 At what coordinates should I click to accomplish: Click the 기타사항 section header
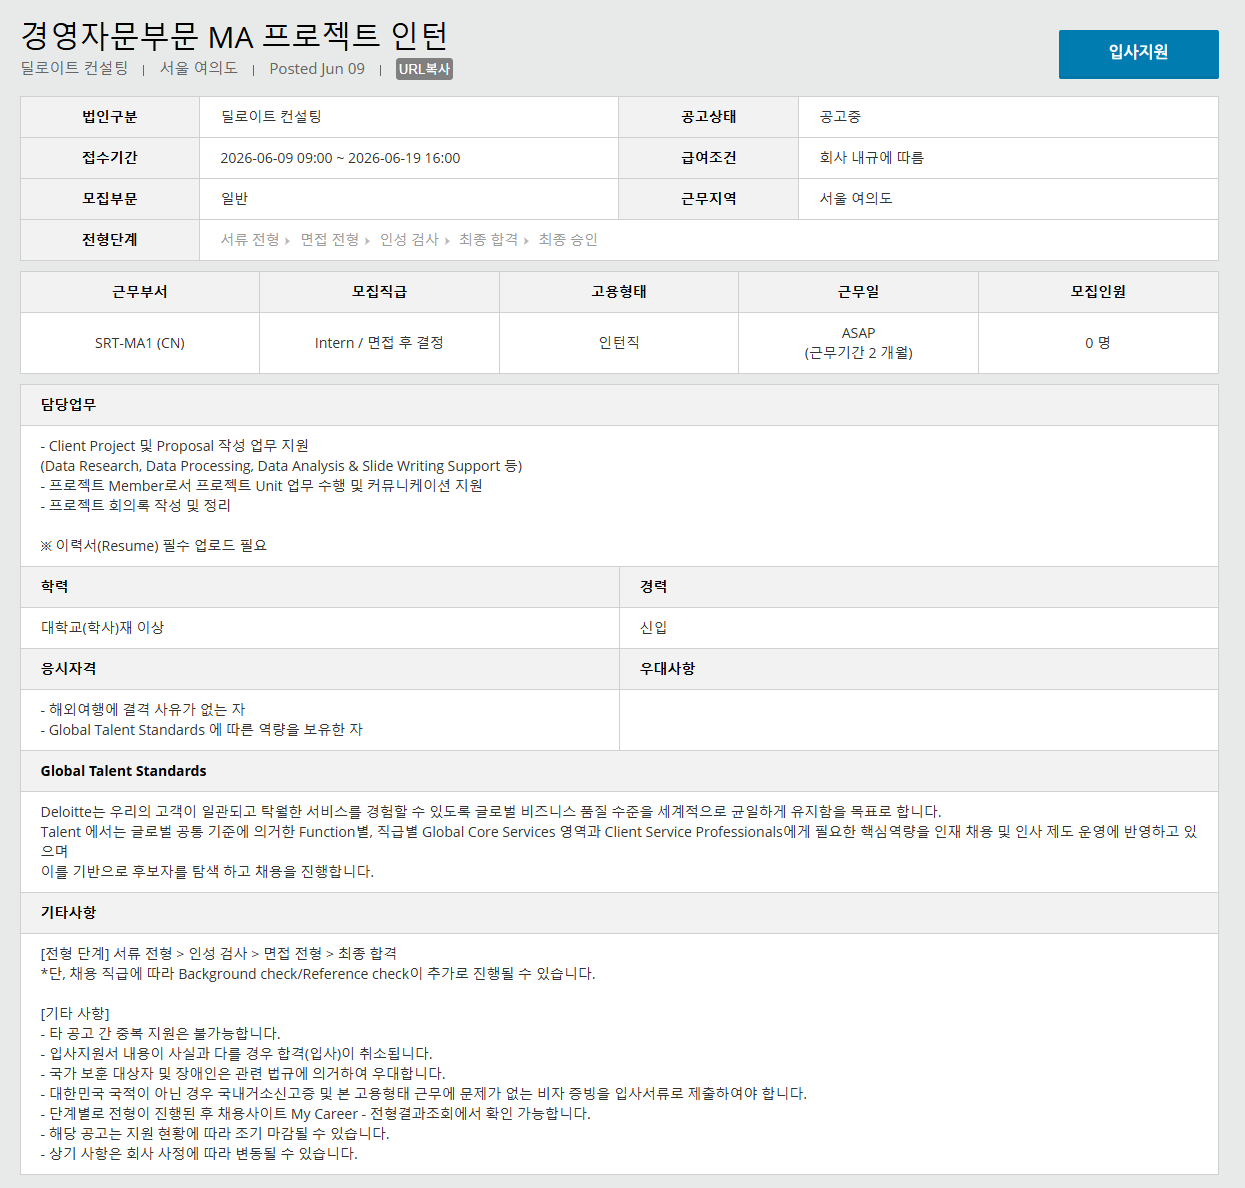(x=619, y=913)
